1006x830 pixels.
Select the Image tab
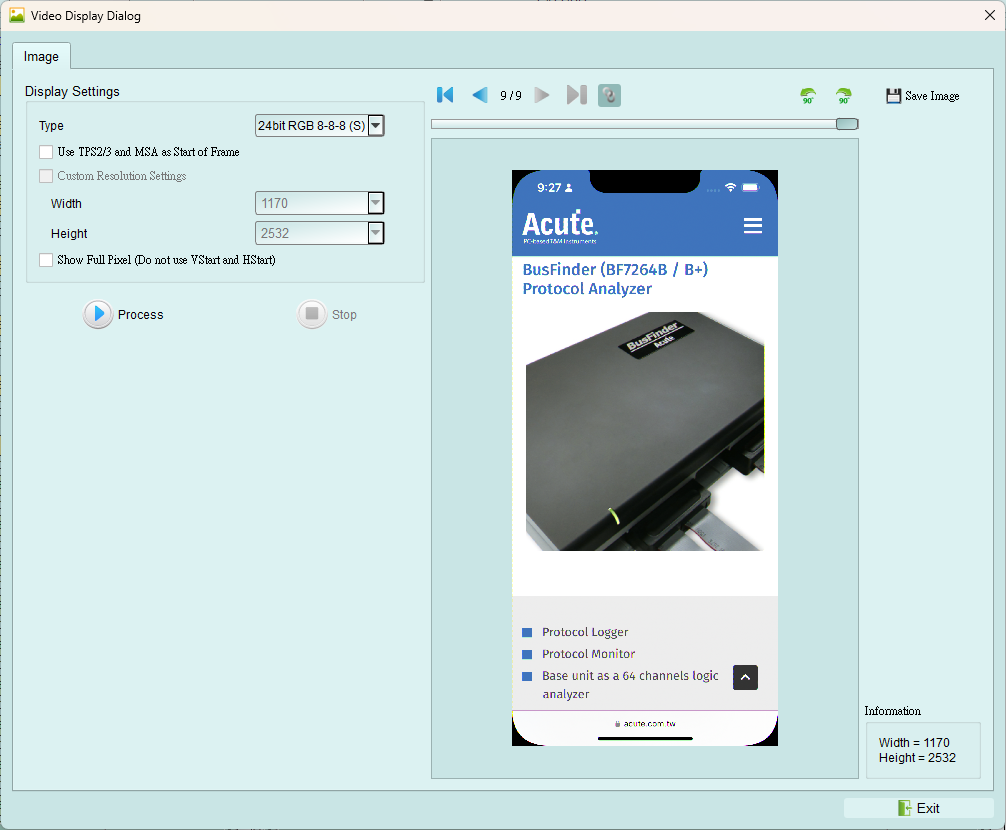[41, 56]
